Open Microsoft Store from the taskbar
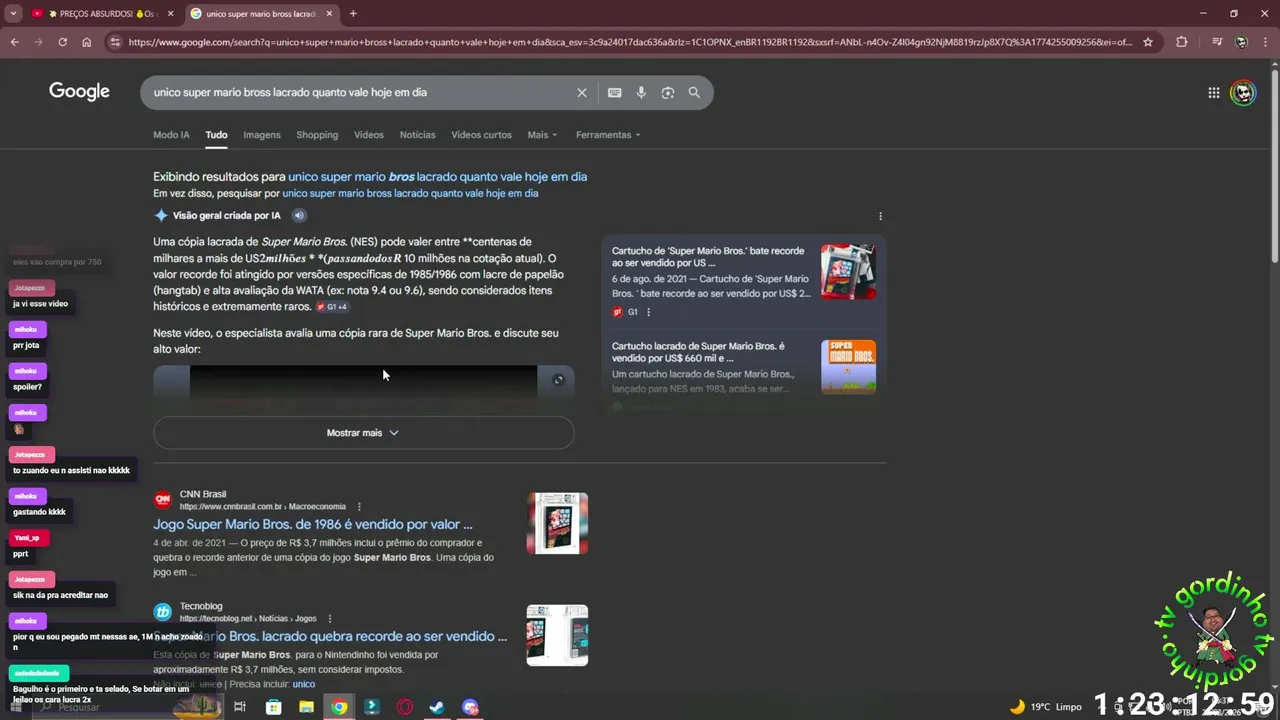Image resolution: width=1280 pixels, height=720 pixels. (x=274, y=707)
